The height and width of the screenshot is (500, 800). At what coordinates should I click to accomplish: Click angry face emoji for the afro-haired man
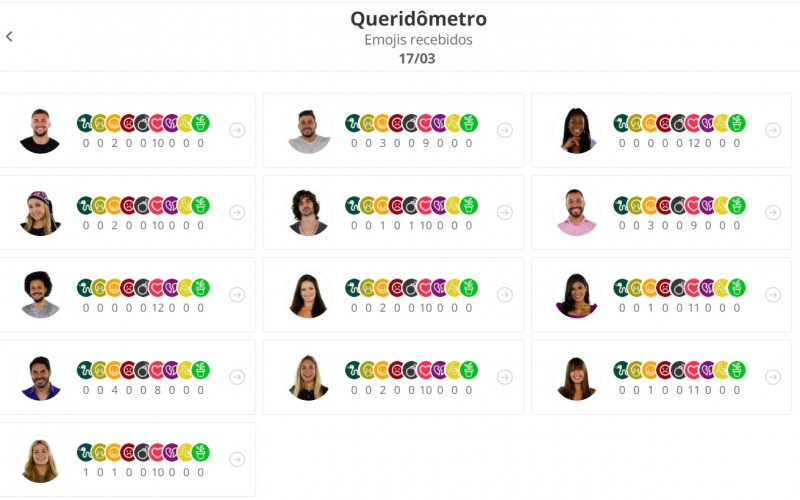click(x=128, y=288)
